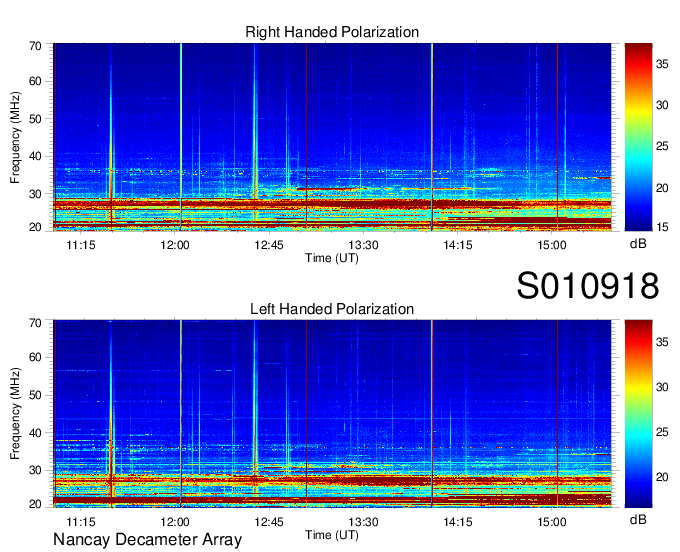Image resolution: width=680 pixels, height=552 pixels.
Task: Click 15:00 tick of Right Handed plot
Action: click(x=552, y=245)
